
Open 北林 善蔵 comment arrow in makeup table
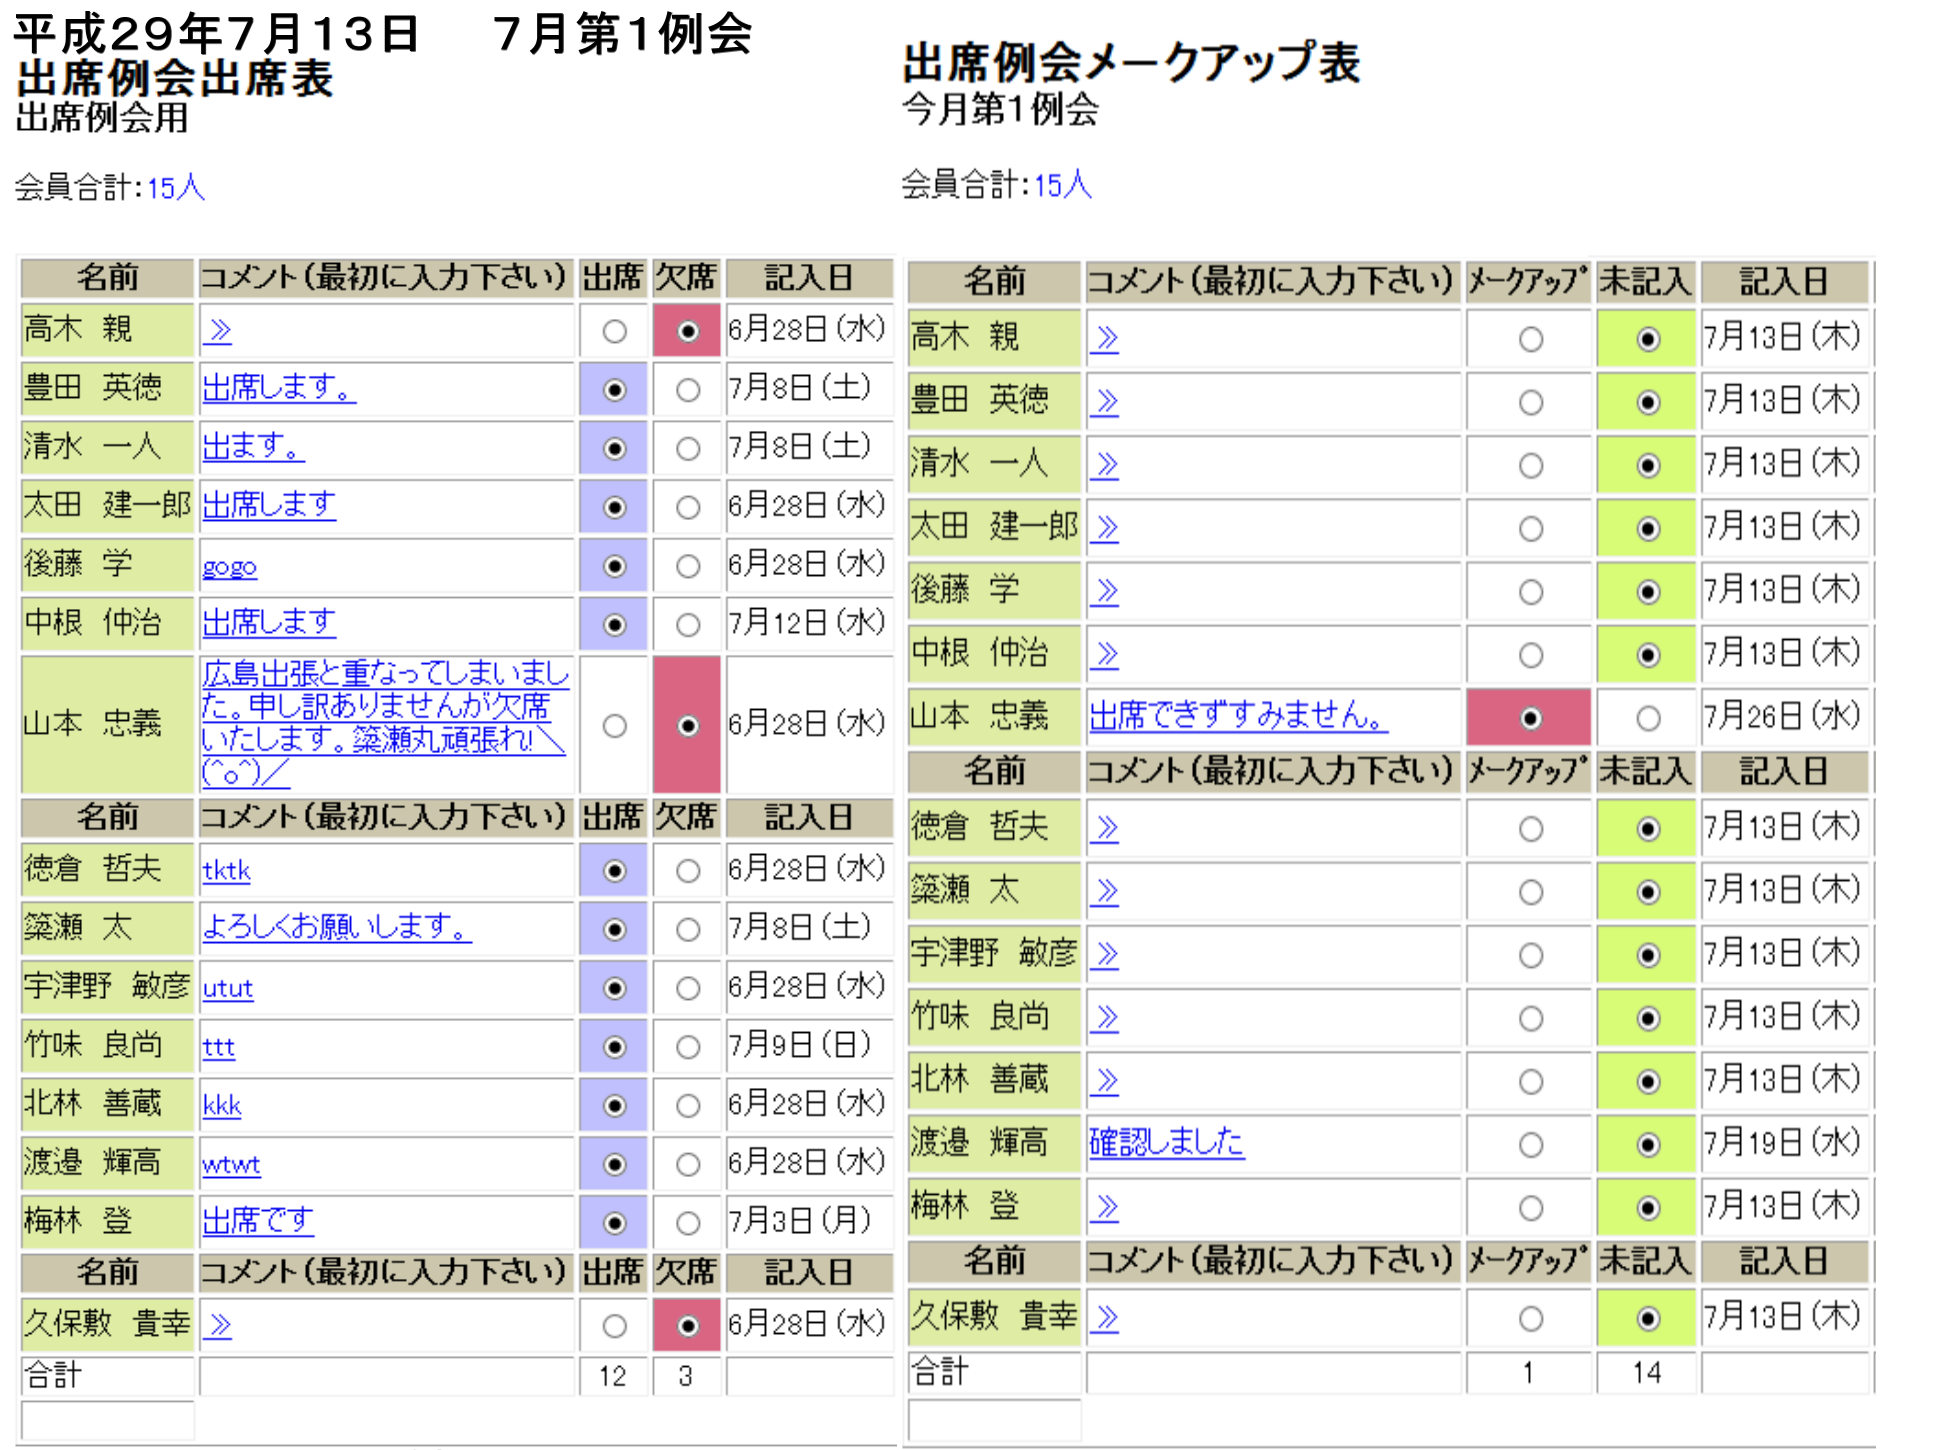point(1104,1081)
